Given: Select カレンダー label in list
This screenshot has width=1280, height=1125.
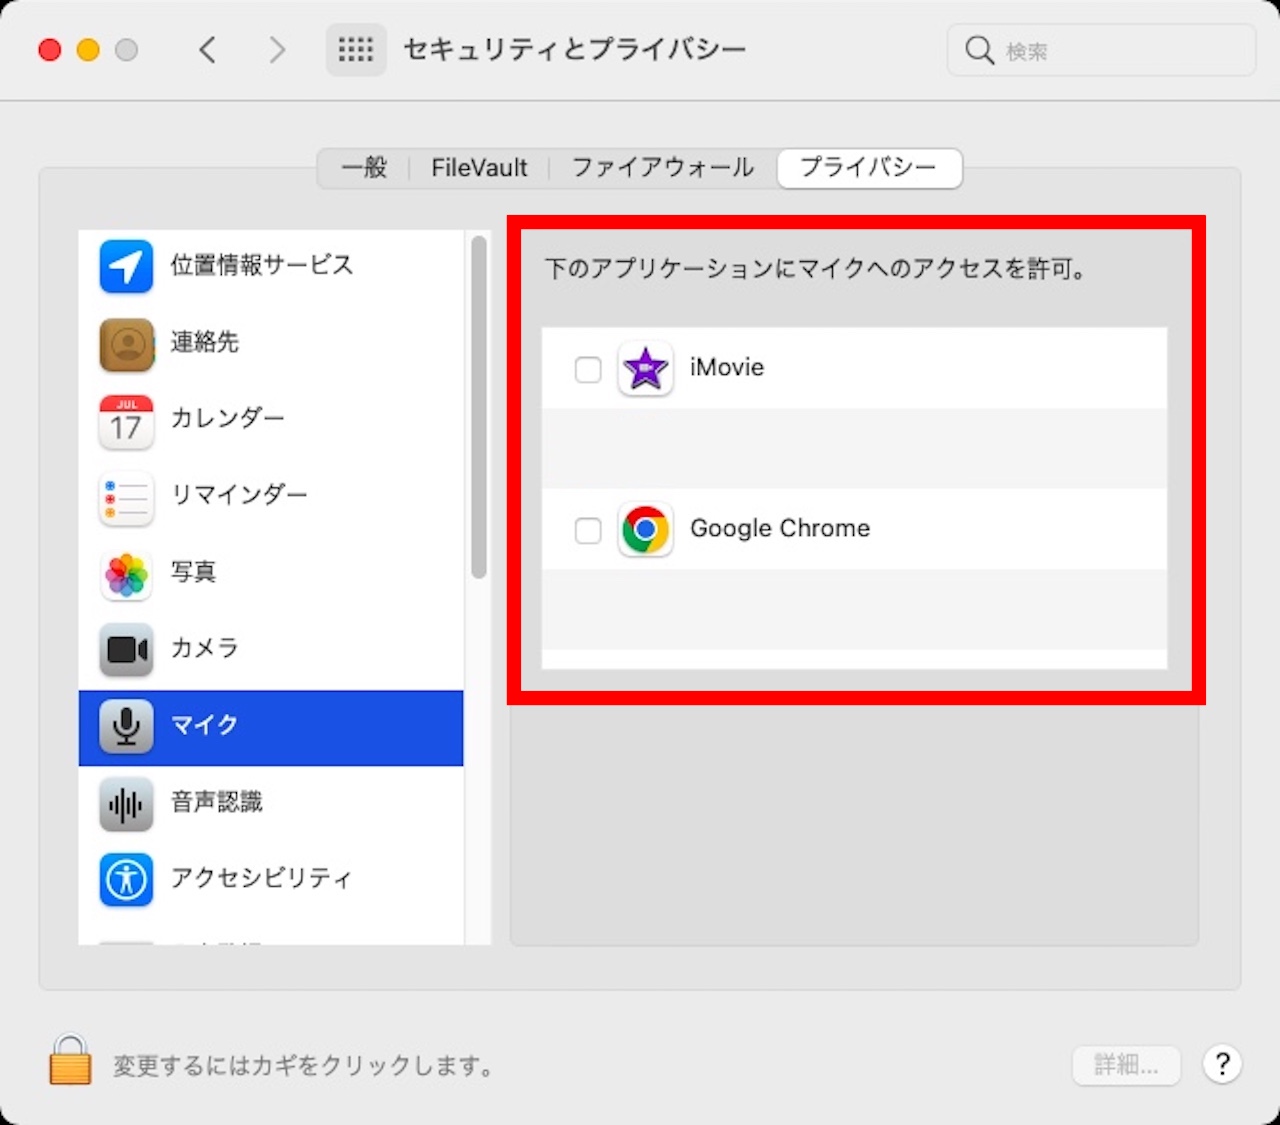Looking at the screenshot, I should 228,418.
